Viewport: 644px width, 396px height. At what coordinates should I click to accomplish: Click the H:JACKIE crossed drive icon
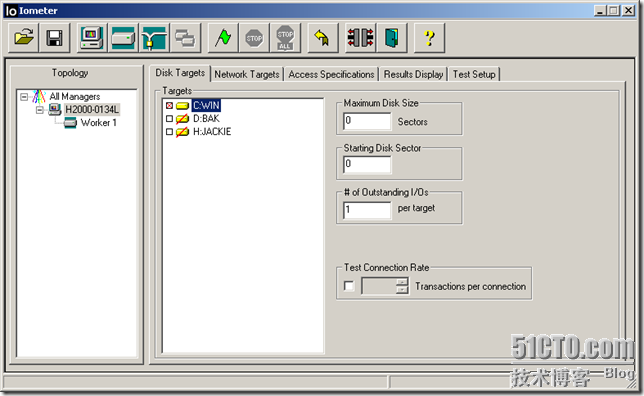point(182,132)
